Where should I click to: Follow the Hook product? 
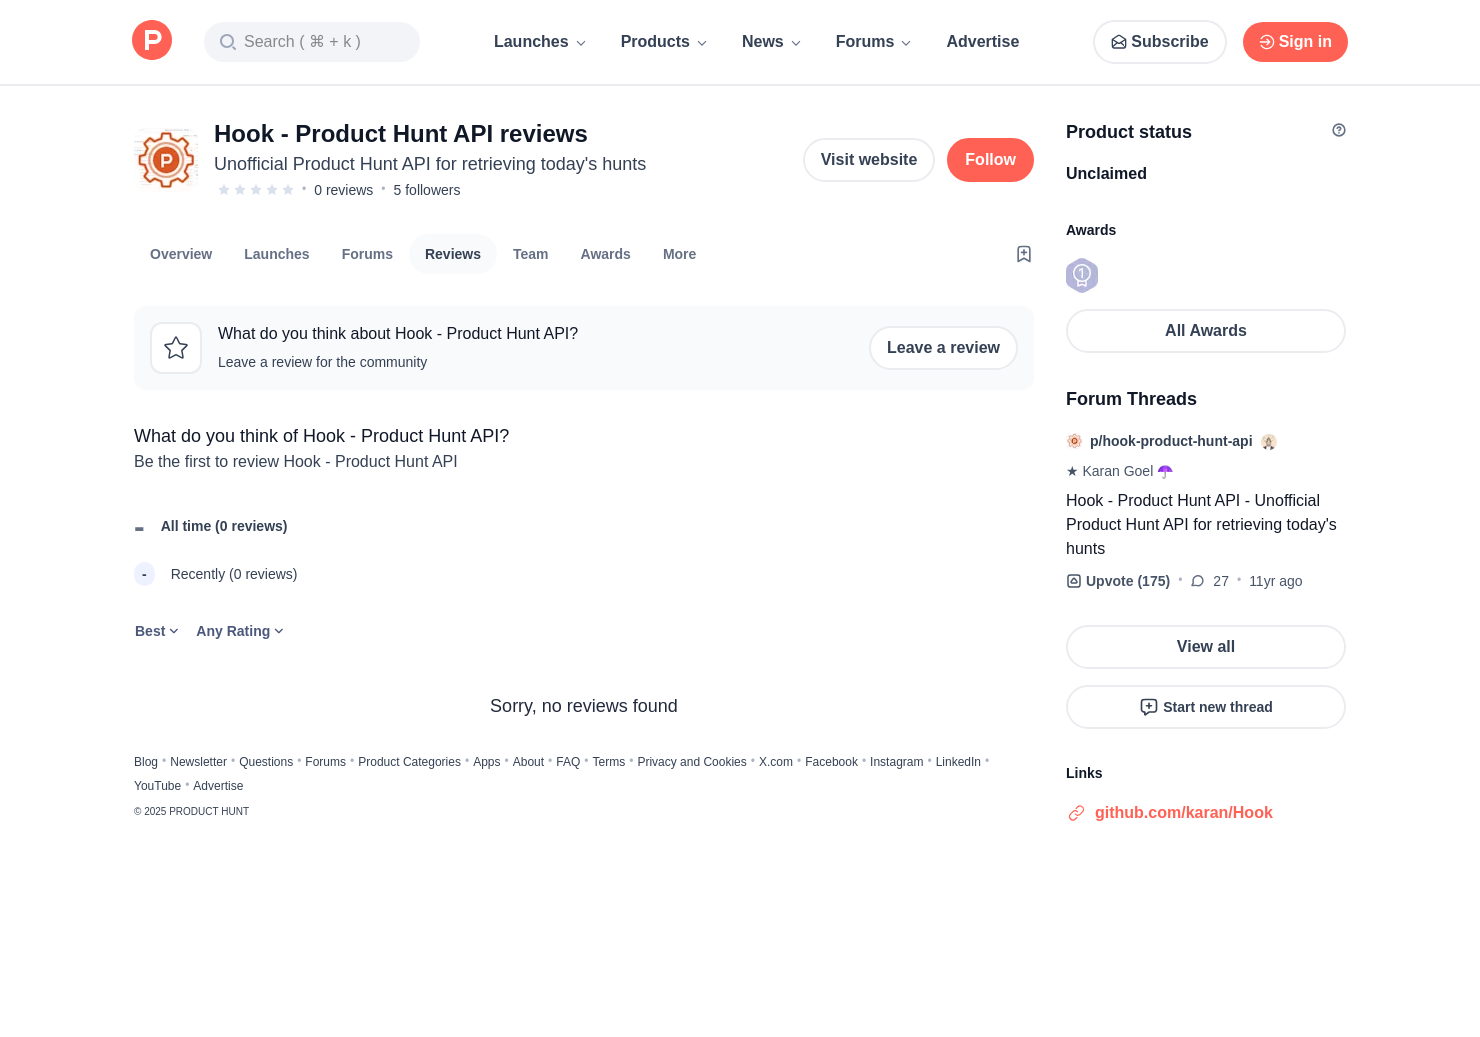point(990,160)
